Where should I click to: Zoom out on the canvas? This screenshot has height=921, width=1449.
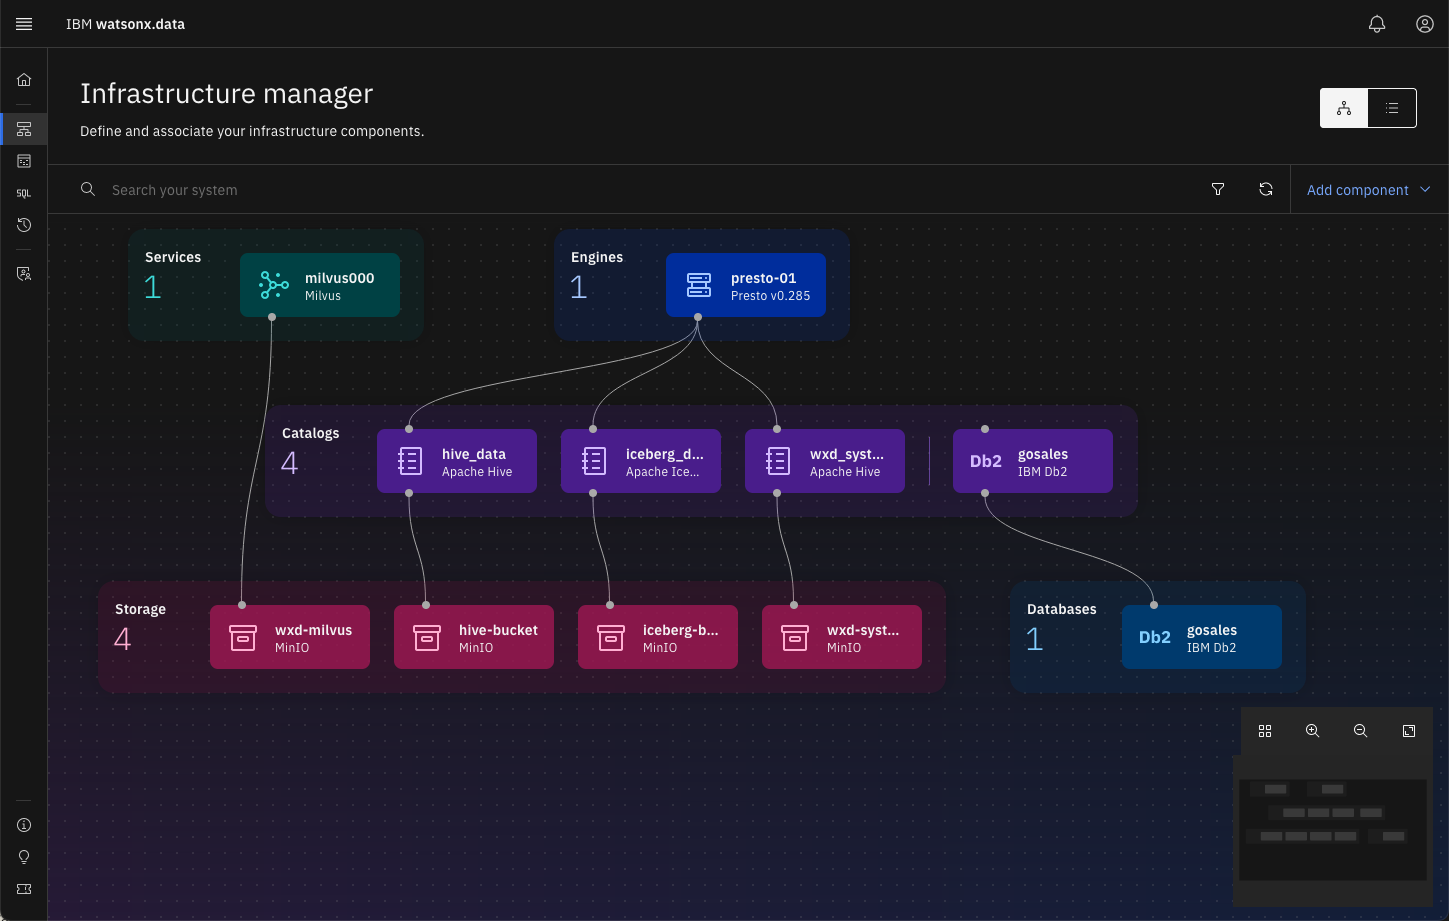[x=1361, y=731]
